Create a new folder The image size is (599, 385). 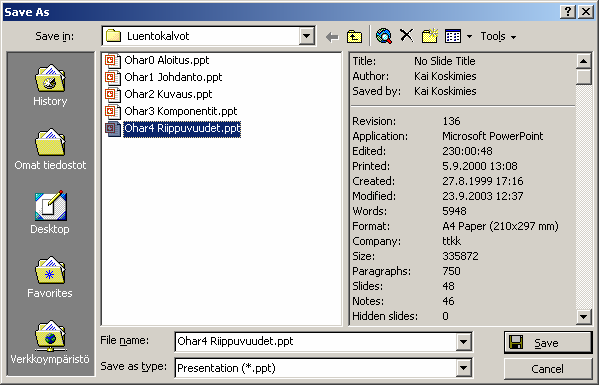(430, 36)
